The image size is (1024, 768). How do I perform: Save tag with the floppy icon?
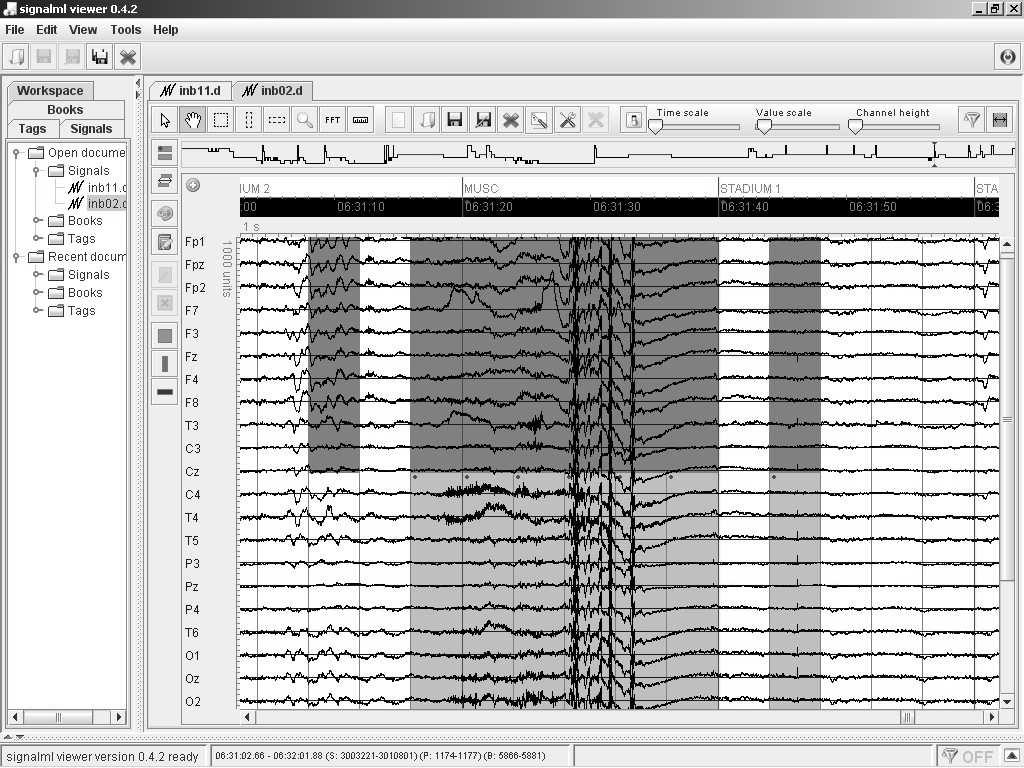(x=455, y=120)
